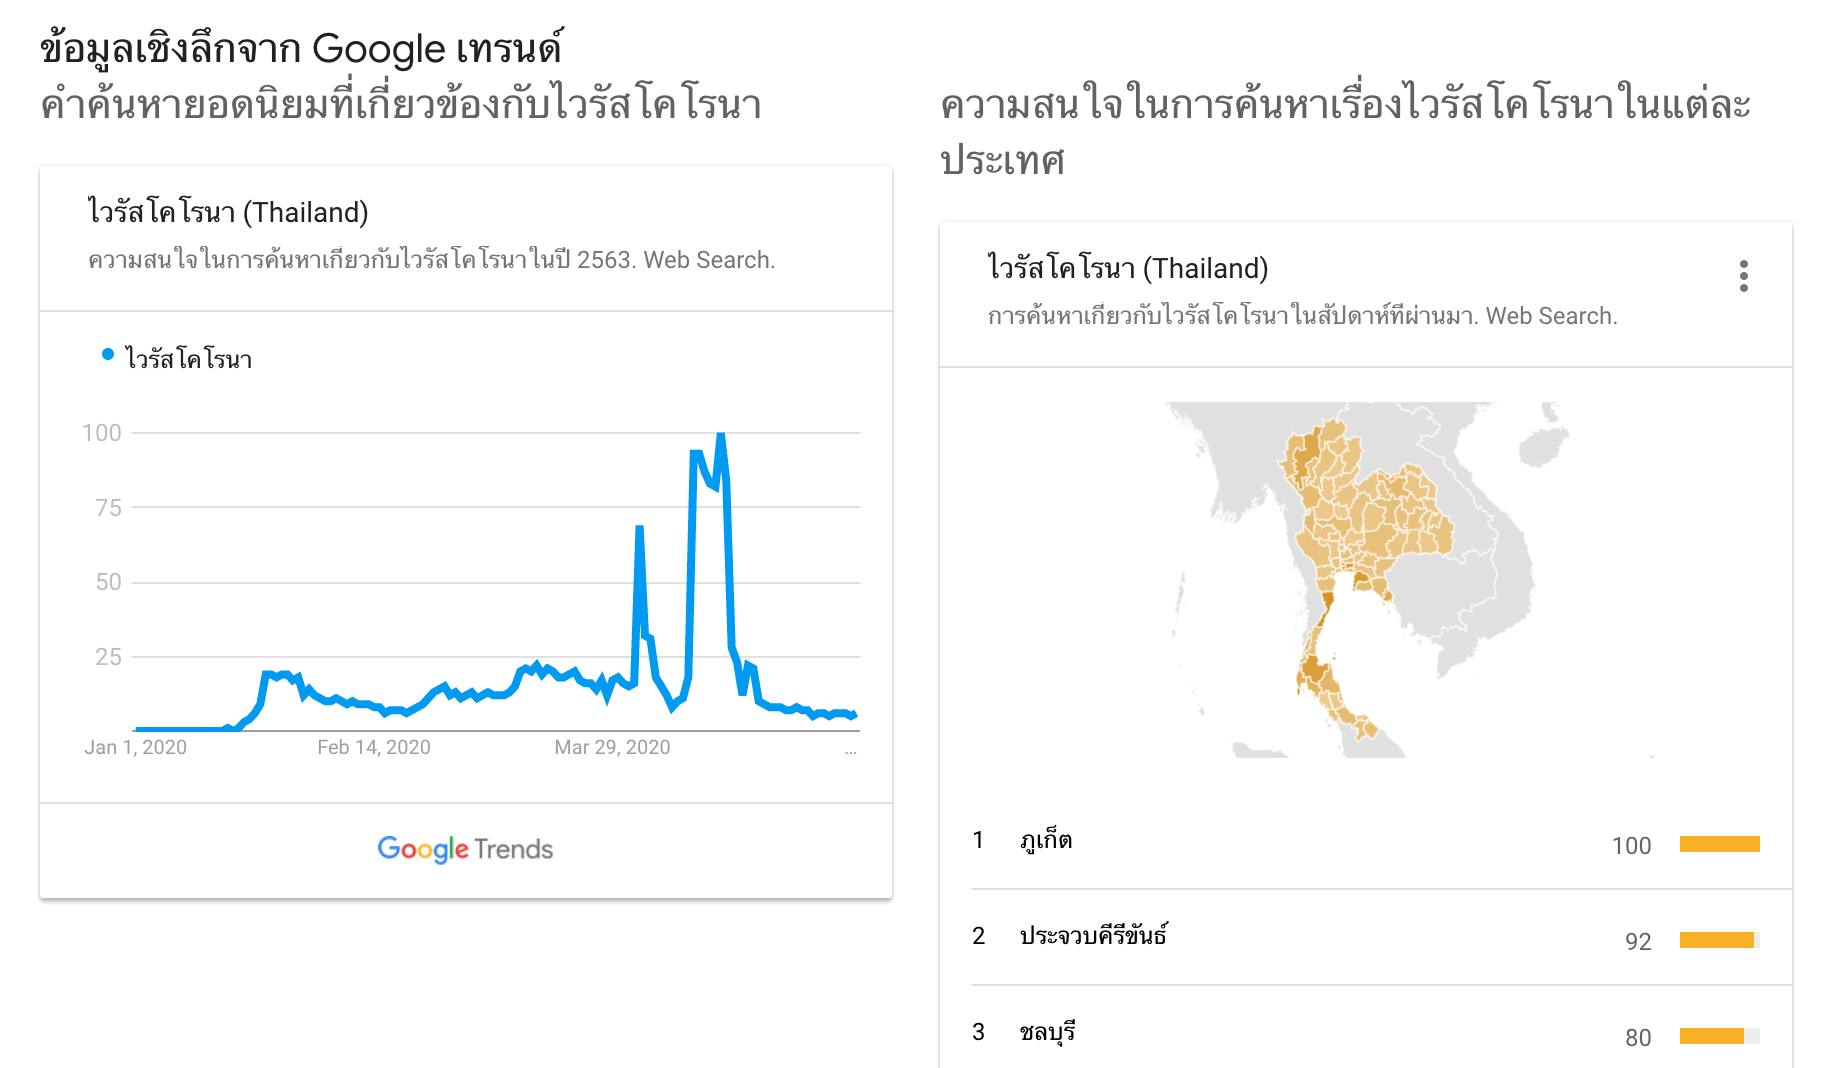
Task: Click the highest peak of the trend line
Action: (x=721, y=436)
